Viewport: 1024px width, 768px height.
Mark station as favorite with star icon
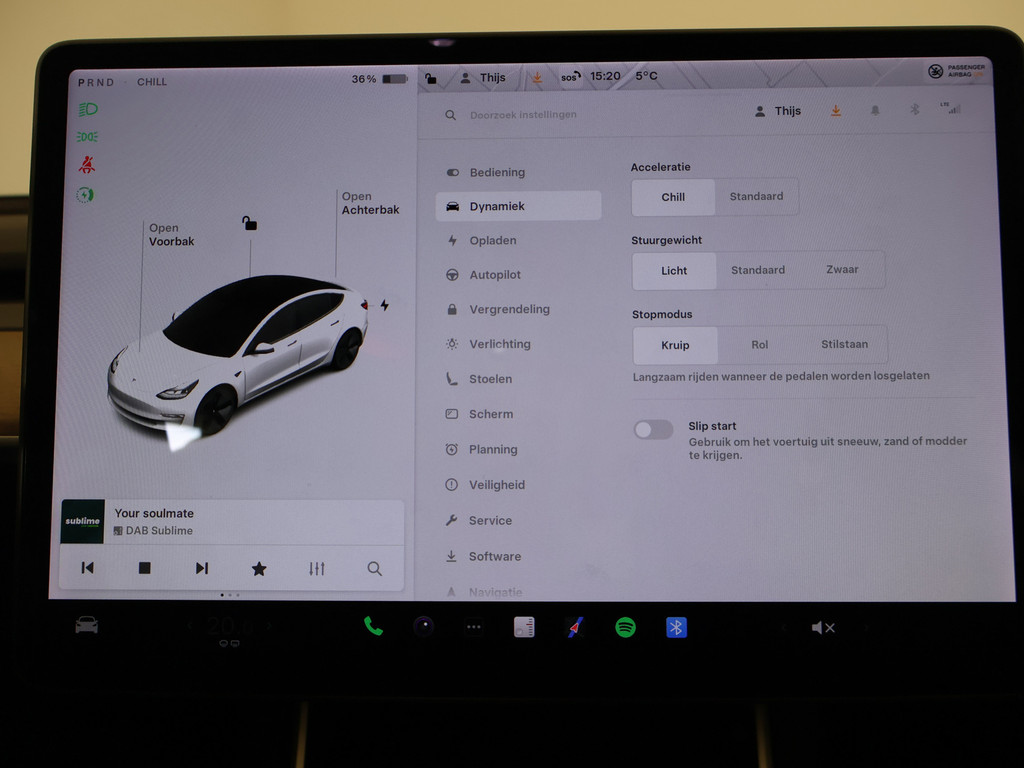(259, 568)
